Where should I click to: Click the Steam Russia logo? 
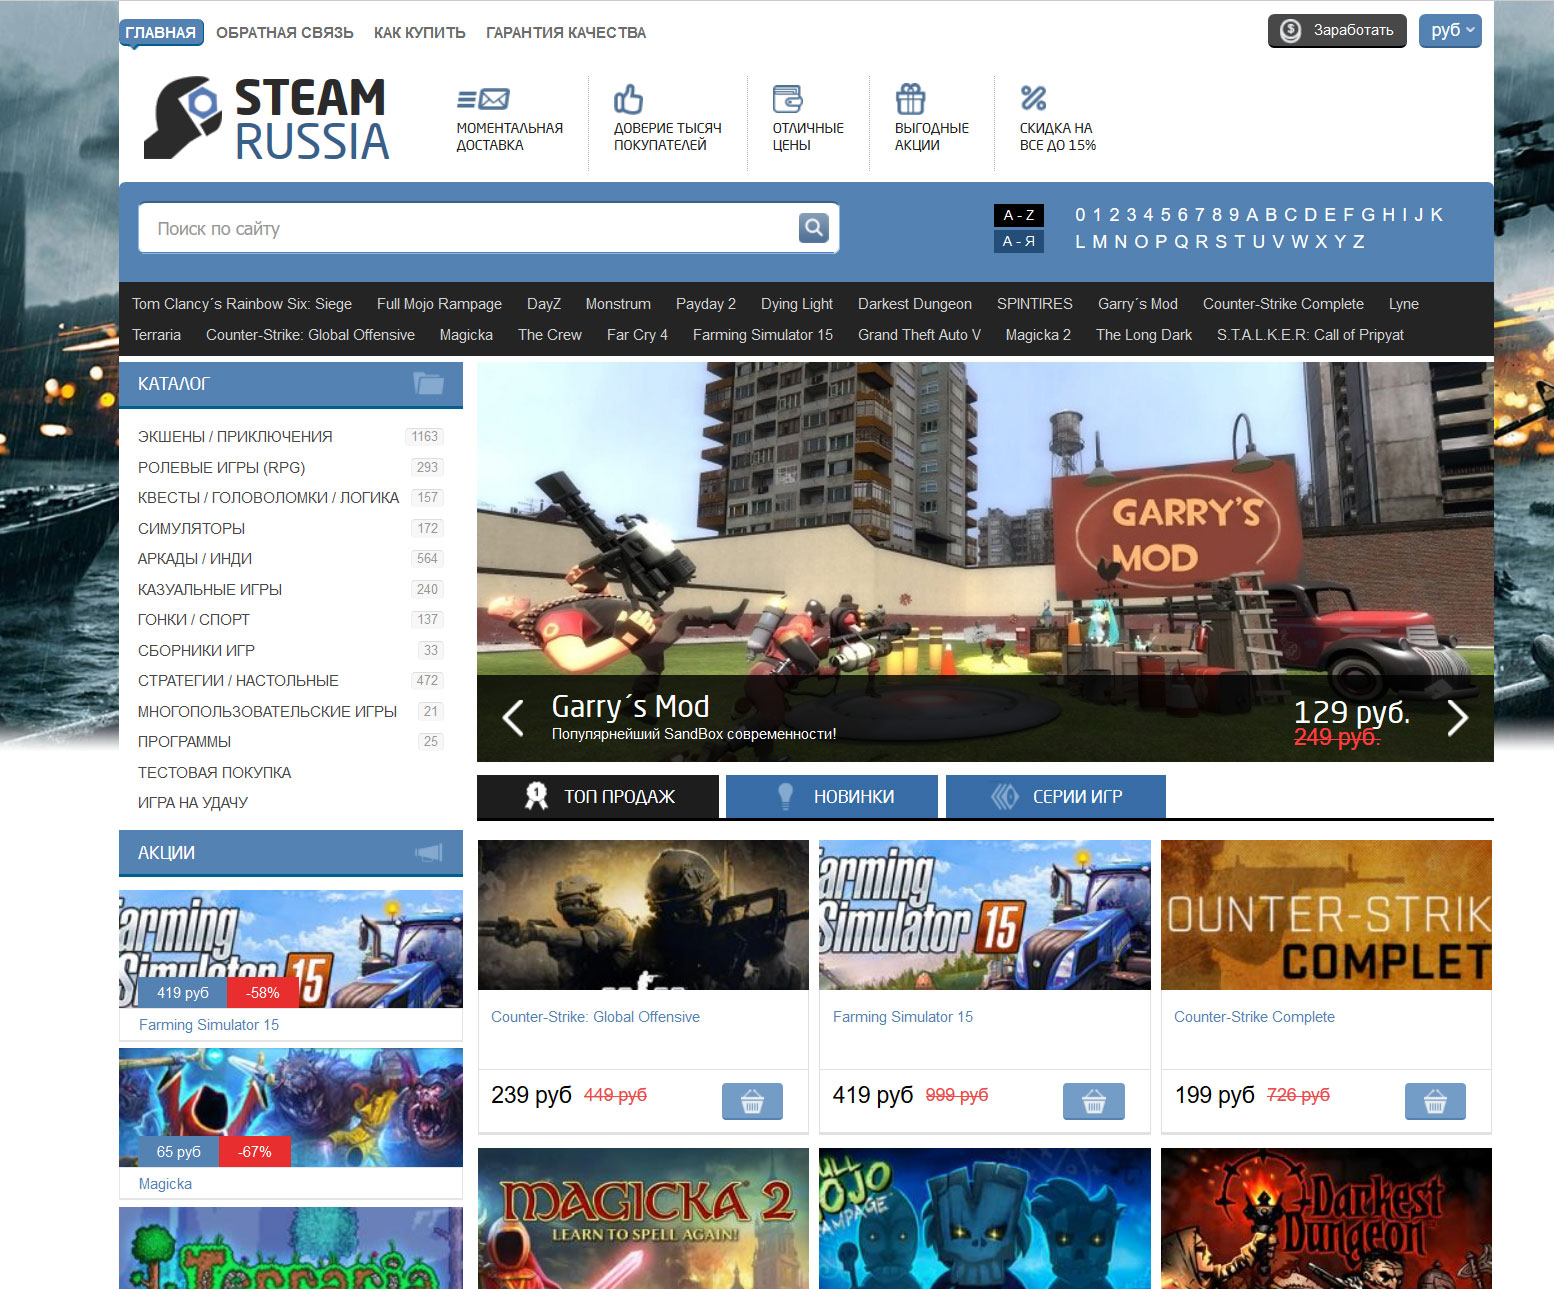(267, 118)
